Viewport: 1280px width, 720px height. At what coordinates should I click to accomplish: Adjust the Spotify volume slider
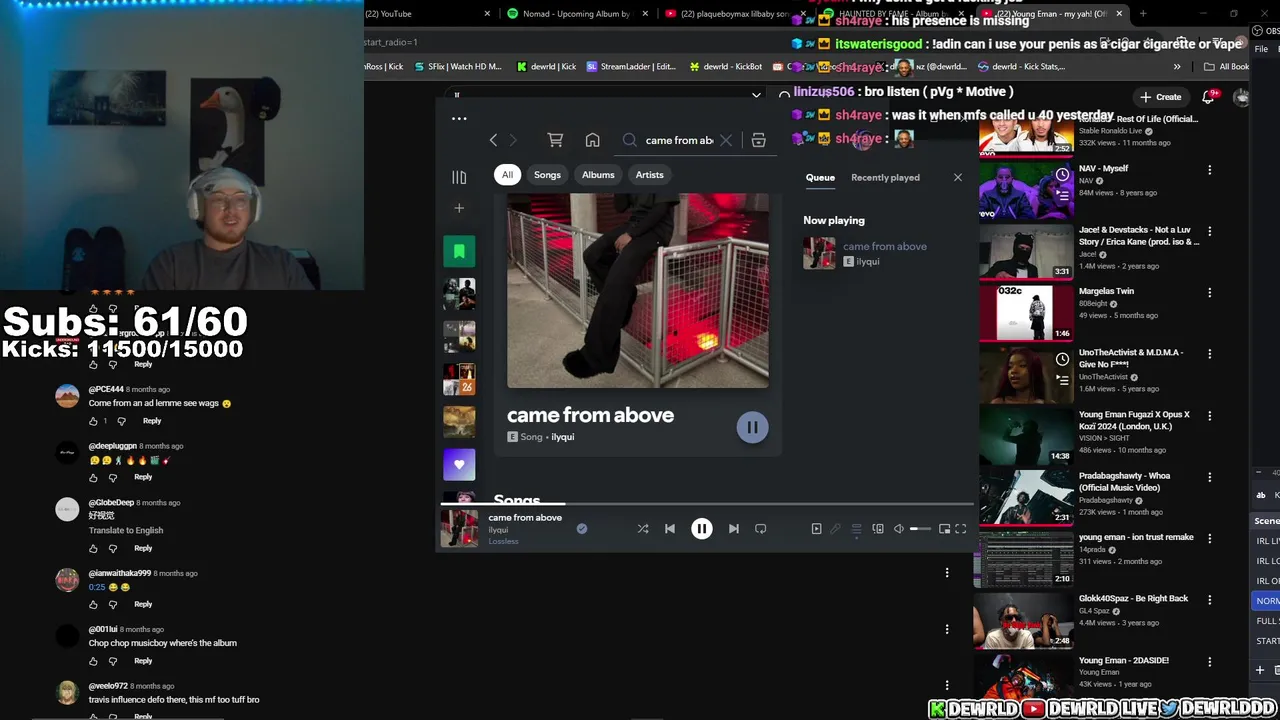(920, 529)
